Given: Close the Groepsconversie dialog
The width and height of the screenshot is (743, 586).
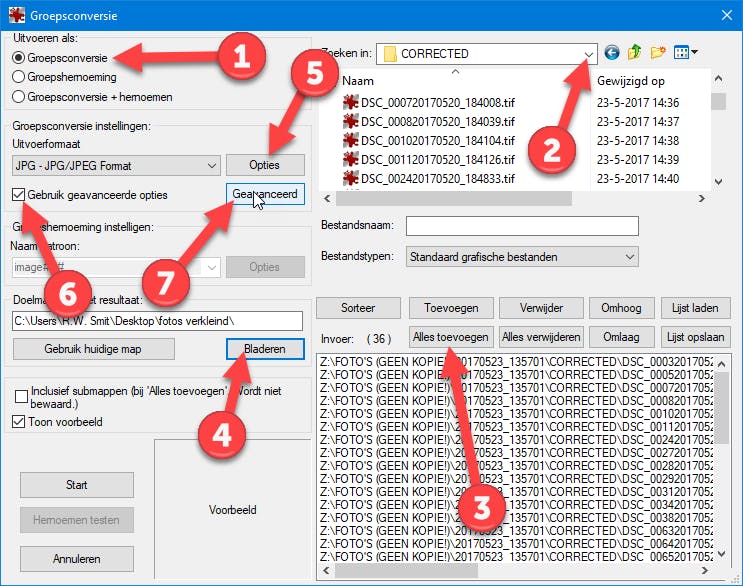Looking at the screenshot, I should coord(726,15).
